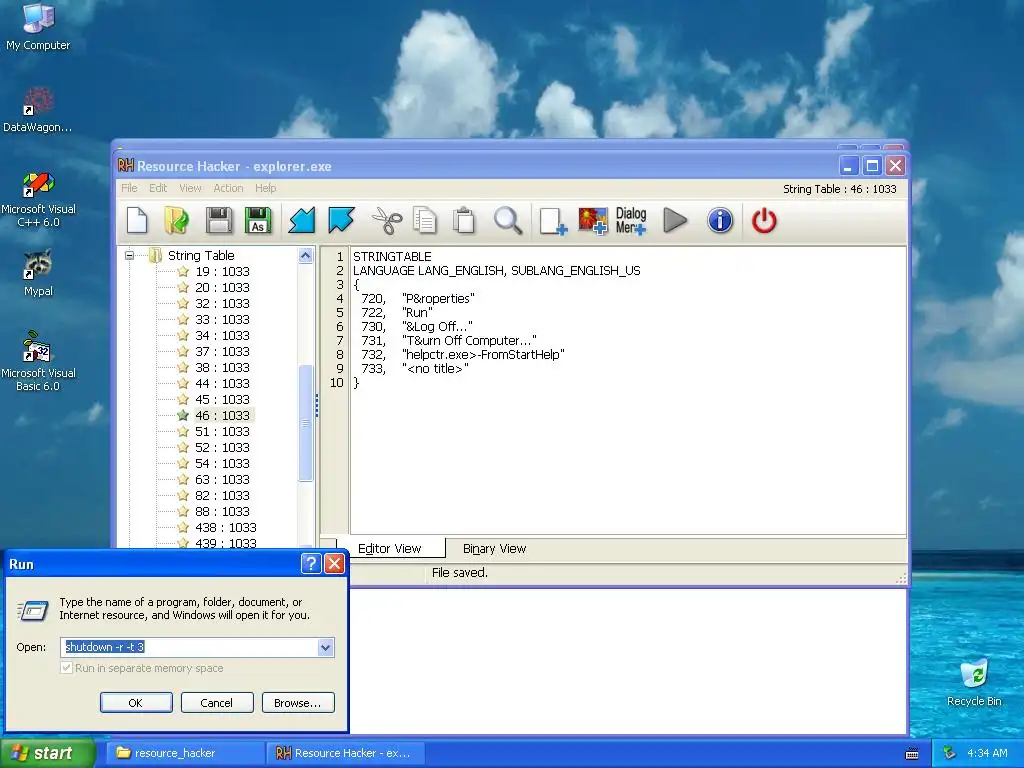Click Resource Hacker taskbar button
Screen dimensions: 1024x768
click(x=346, y=753)
